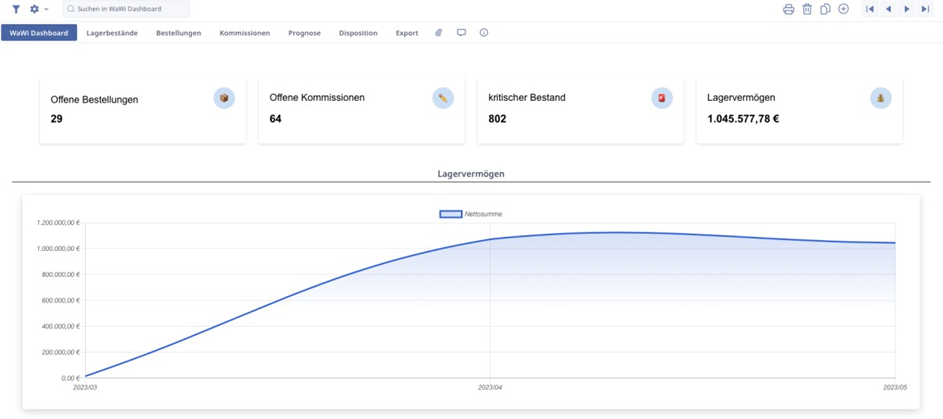Select the Kommissionen tab
This screenshot has width=943, height=419.
(x=244, y=33)
